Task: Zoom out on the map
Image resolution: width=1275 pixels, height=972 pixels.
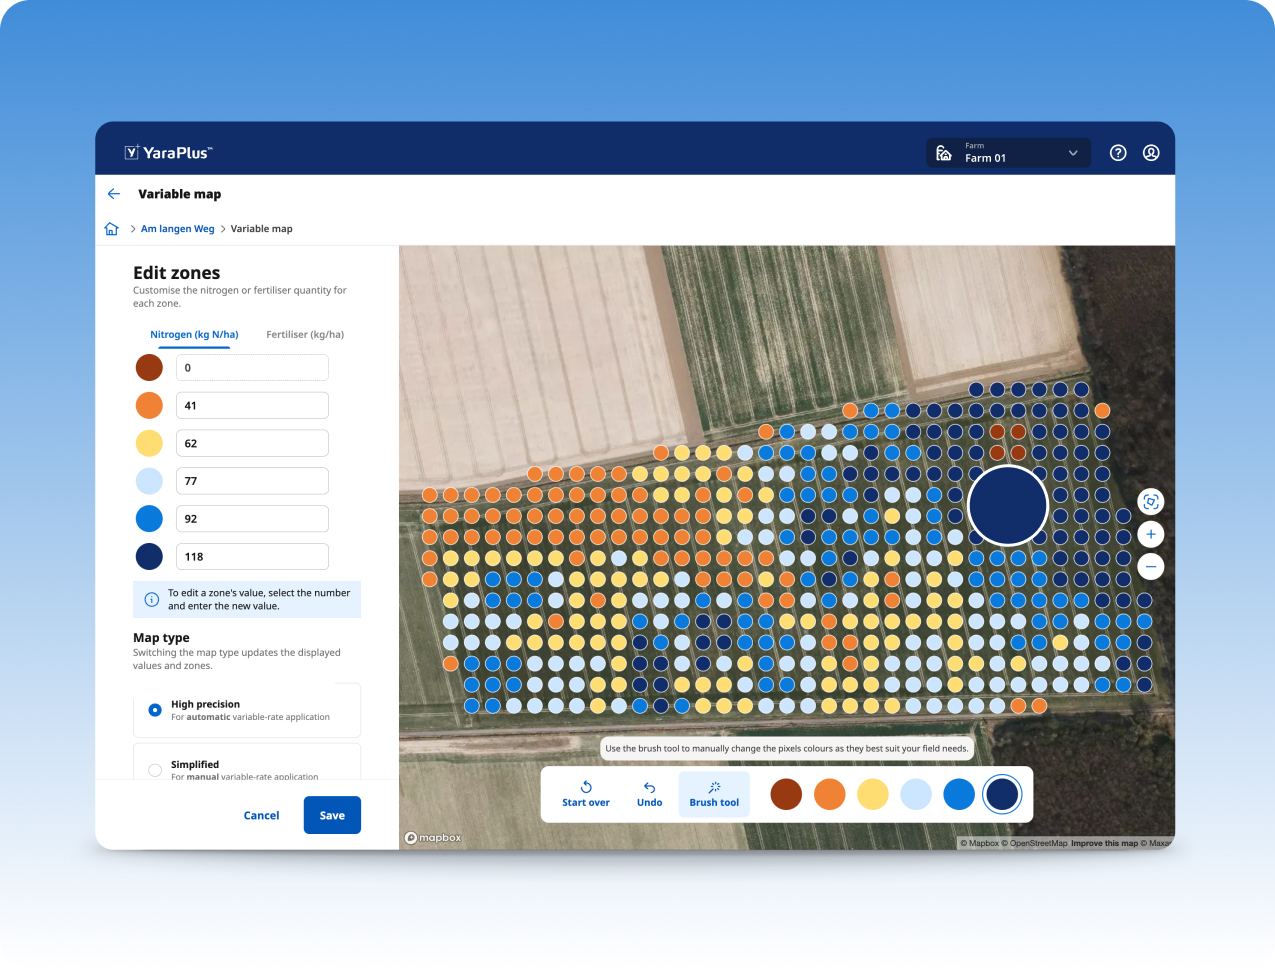Action: tap(1150, 567)
